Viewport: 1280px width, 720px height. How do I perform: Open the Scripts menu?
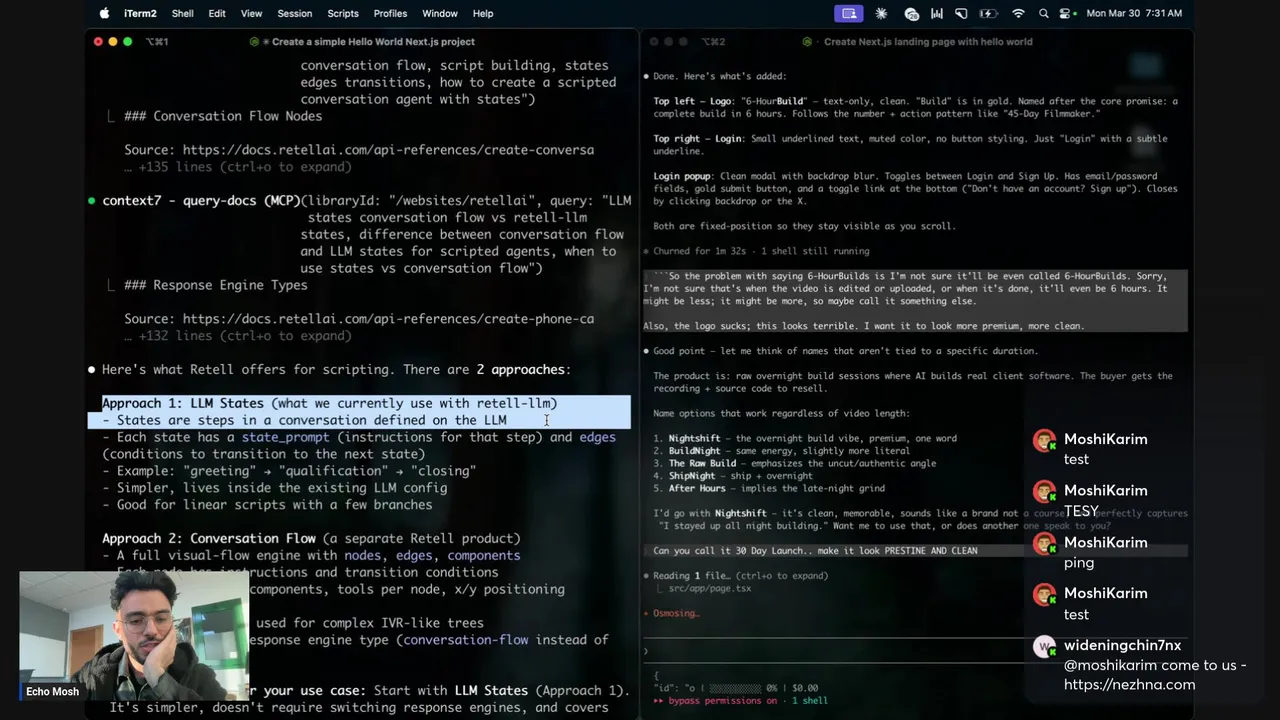pyautogui.click(x=343, y=13)
